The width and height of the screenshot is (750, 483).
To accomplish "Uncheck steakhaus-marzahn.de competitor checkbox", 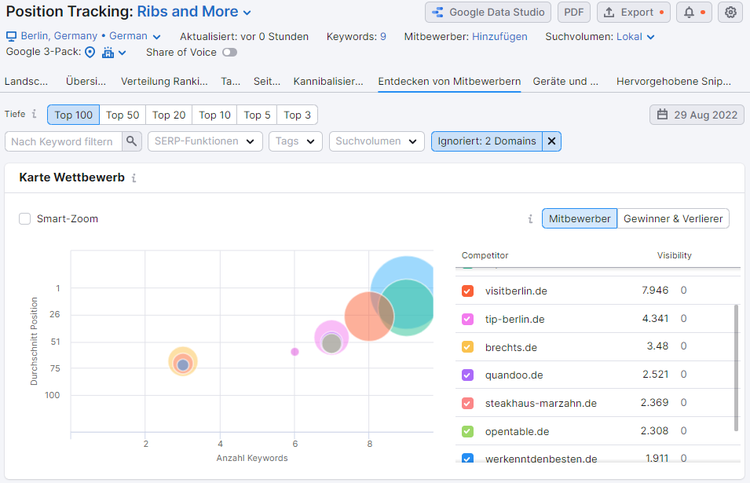I will coord(467,403).
